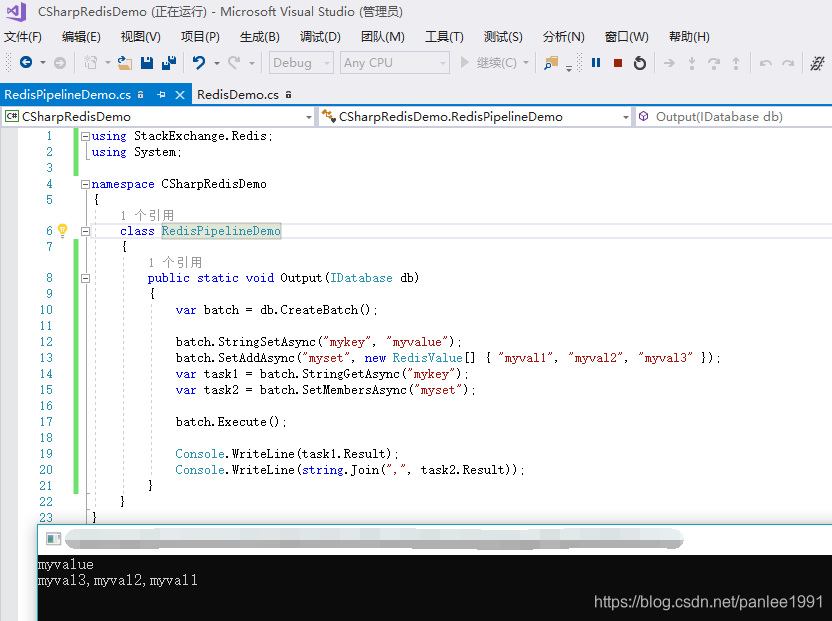
Task: Stop debugging with the red square
Action: coord(618,63)
